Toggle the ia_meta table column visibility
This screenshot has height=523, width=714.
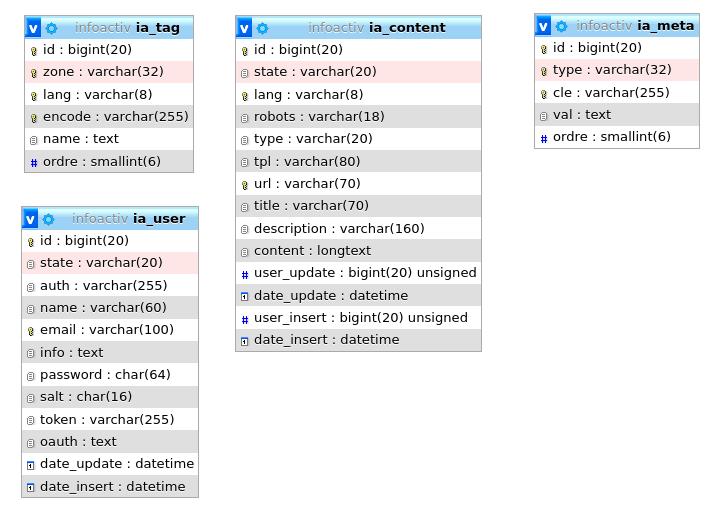pos(543,26)
